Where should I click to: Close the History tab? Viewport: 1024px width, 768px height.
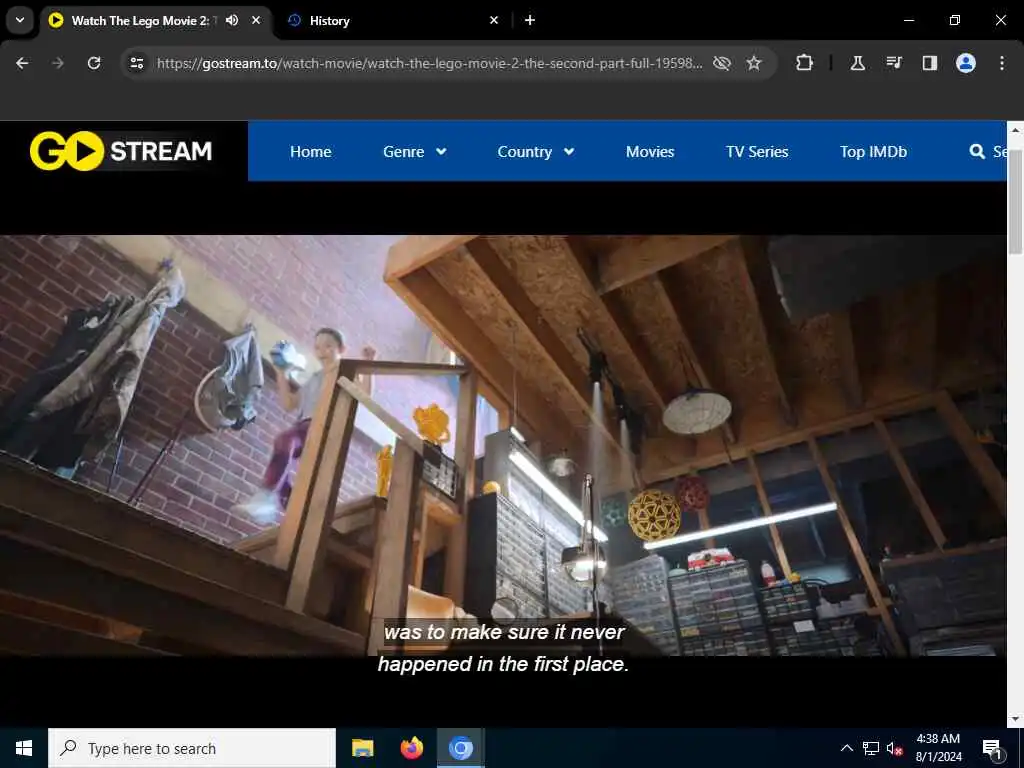tap(494, 20)
